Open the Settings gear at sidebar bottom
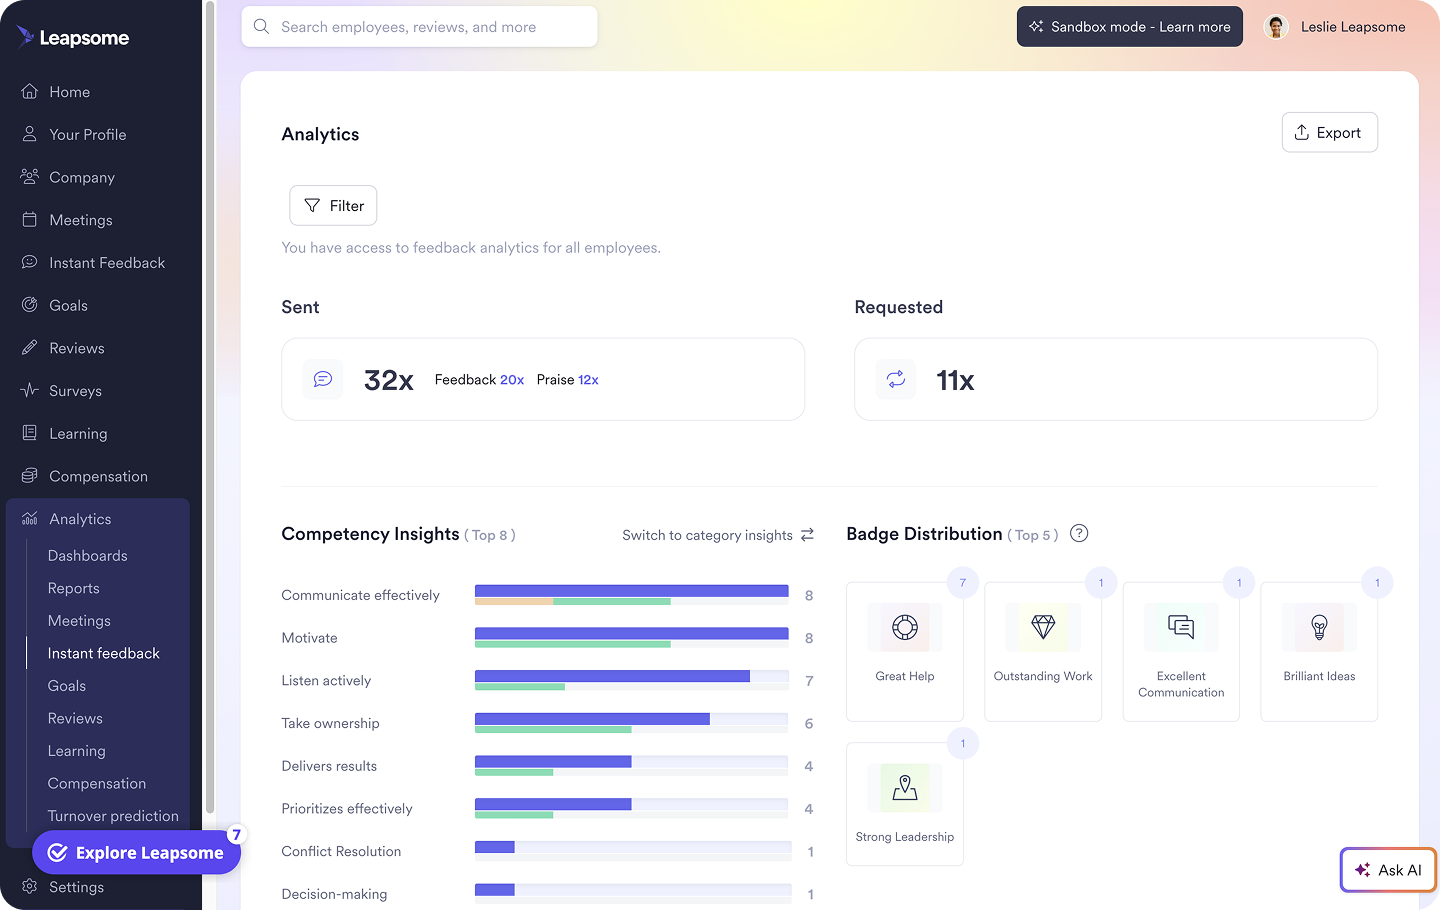Screen dimensions: 1440x910 30,887
